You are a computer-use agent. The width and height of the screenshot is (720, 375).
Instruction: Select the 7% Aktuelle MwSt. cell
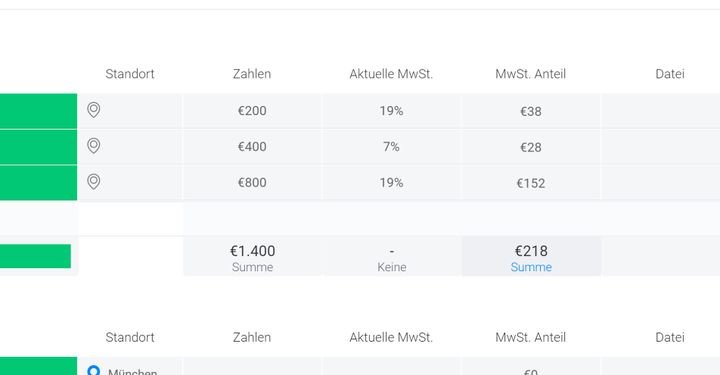click(391, 147)
